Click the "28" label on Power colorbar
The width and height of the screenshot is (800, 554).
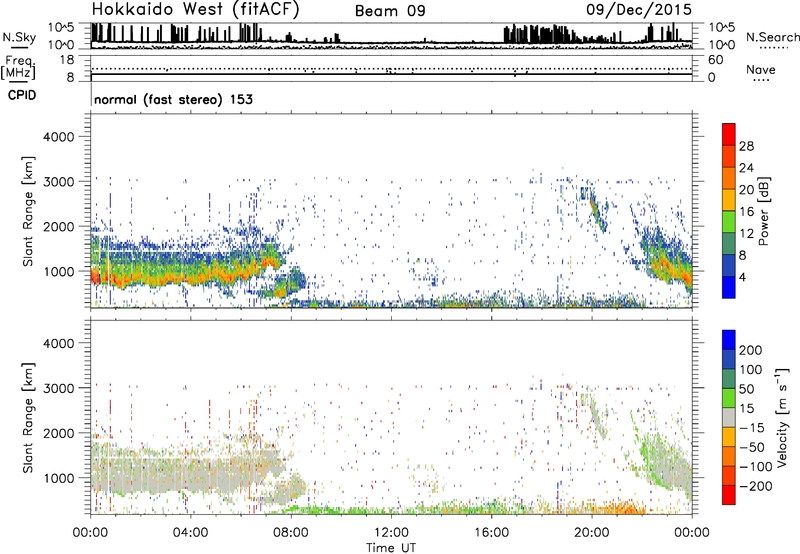[746, 146]
